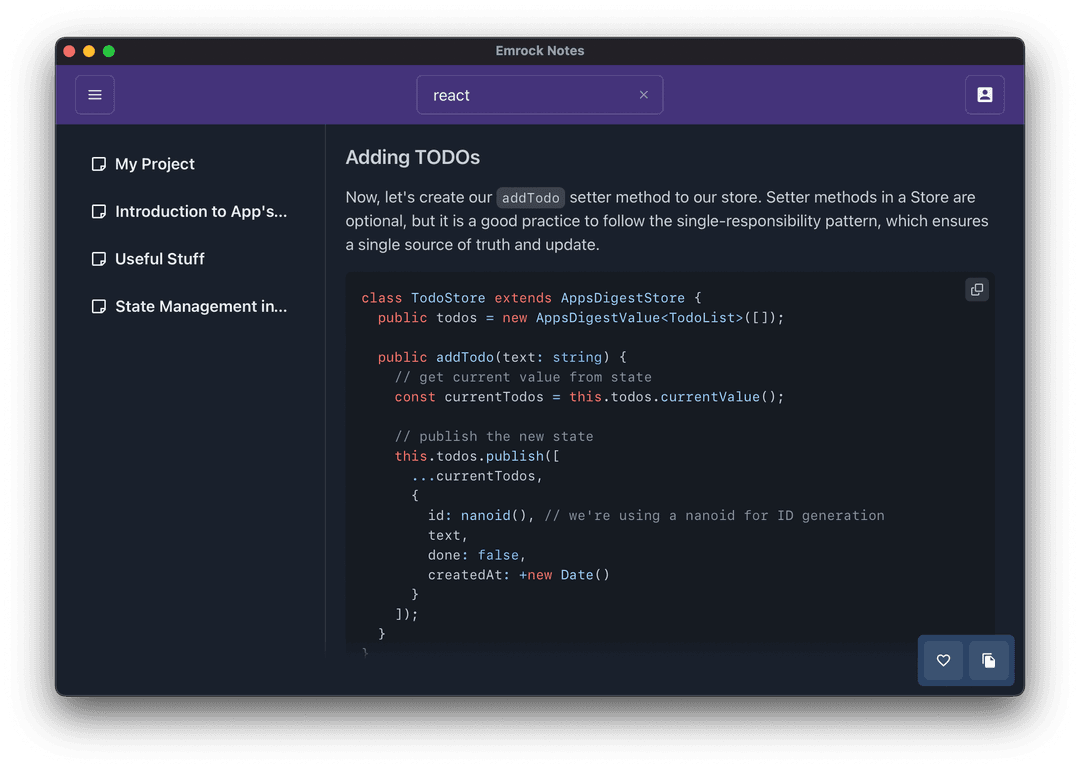
Task: Open the hamburger menu in the header
Action: coord(95,95)
